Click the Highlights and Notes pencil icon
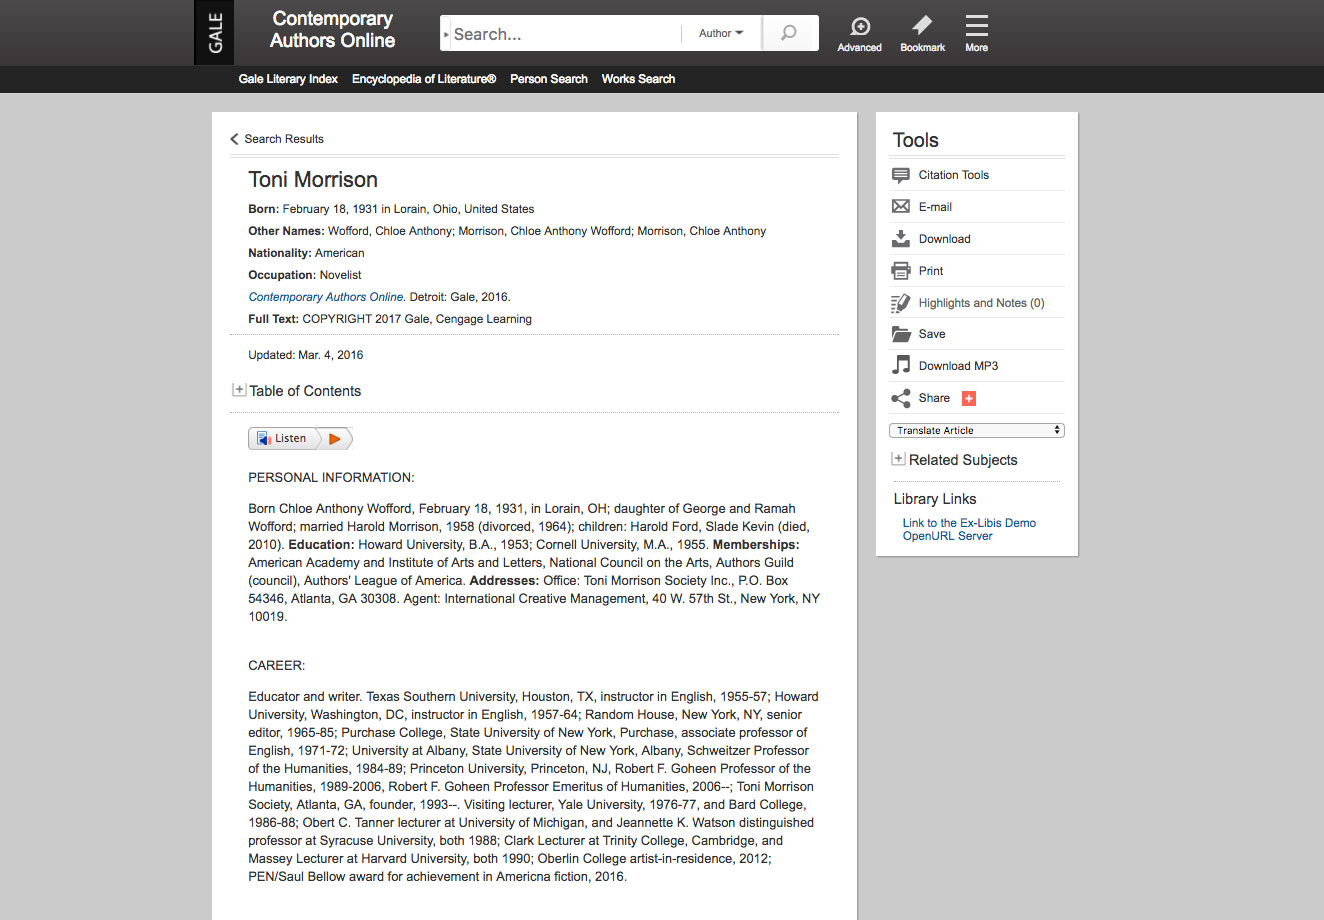 coord(901,303)
